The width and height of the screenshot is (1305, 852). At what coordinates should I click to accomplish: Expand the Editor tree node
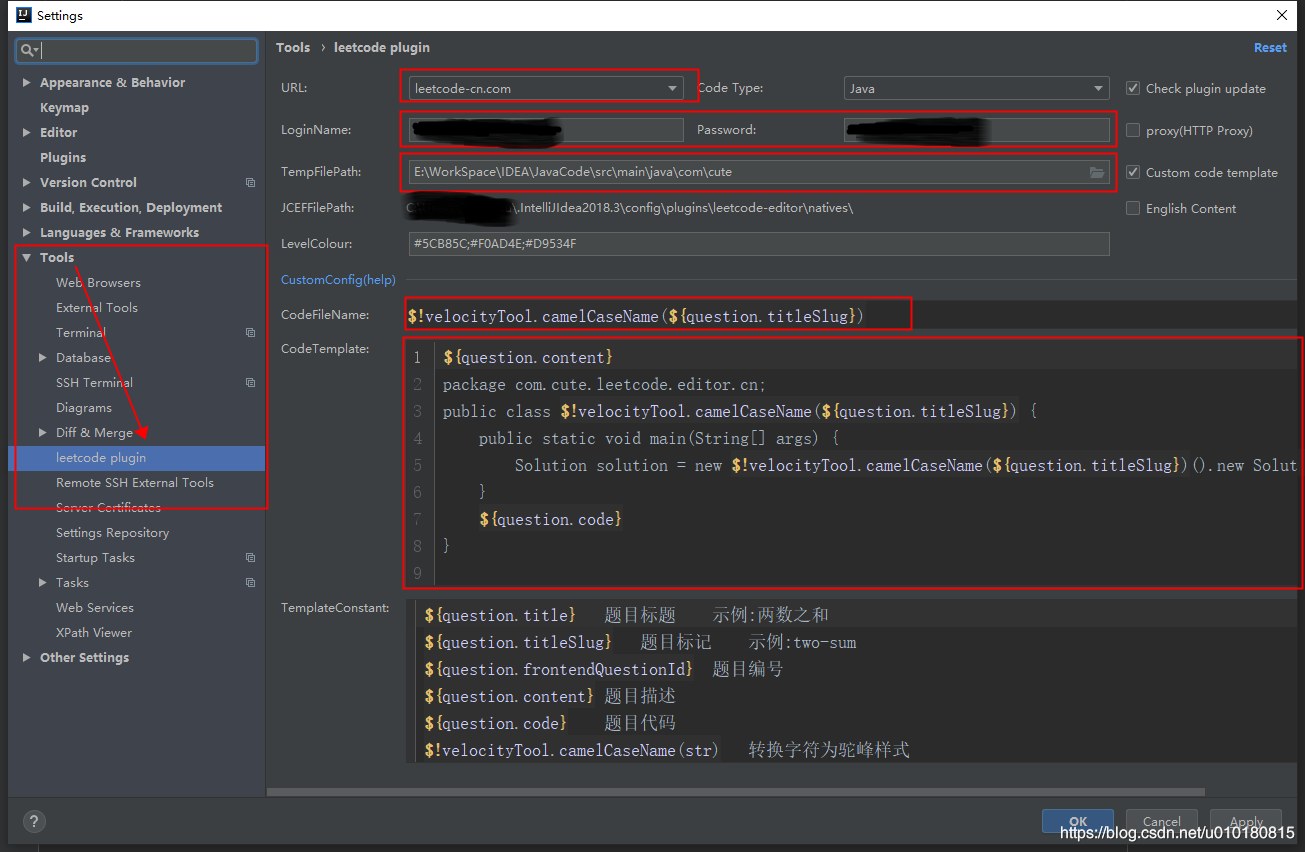click(x=27, y=131)
